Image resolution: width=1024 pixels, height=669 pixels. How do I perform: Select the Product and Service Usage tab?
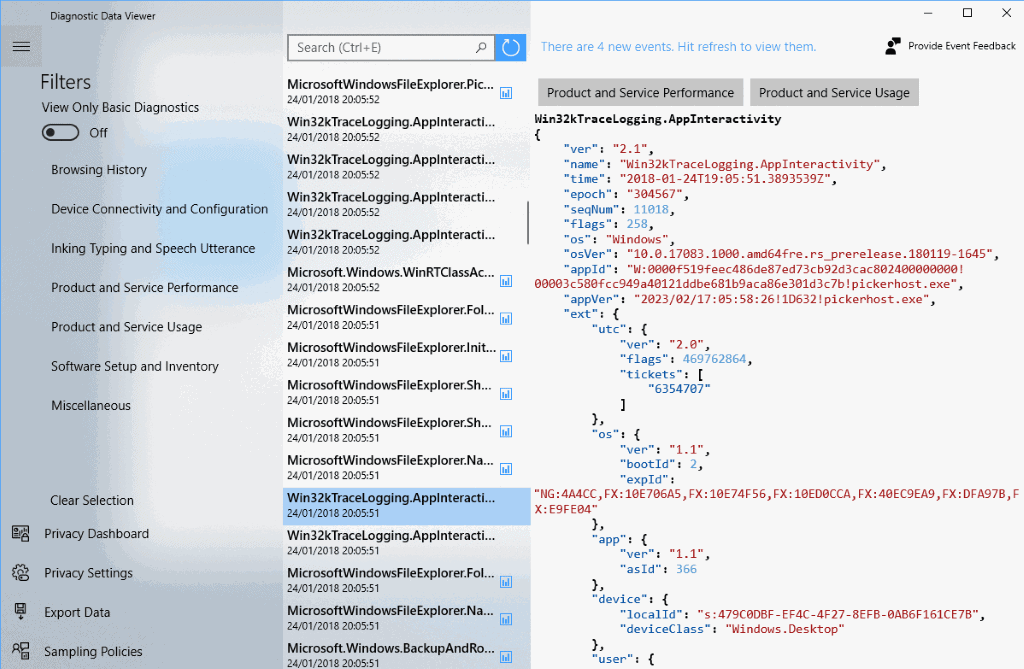pos(834,92)
